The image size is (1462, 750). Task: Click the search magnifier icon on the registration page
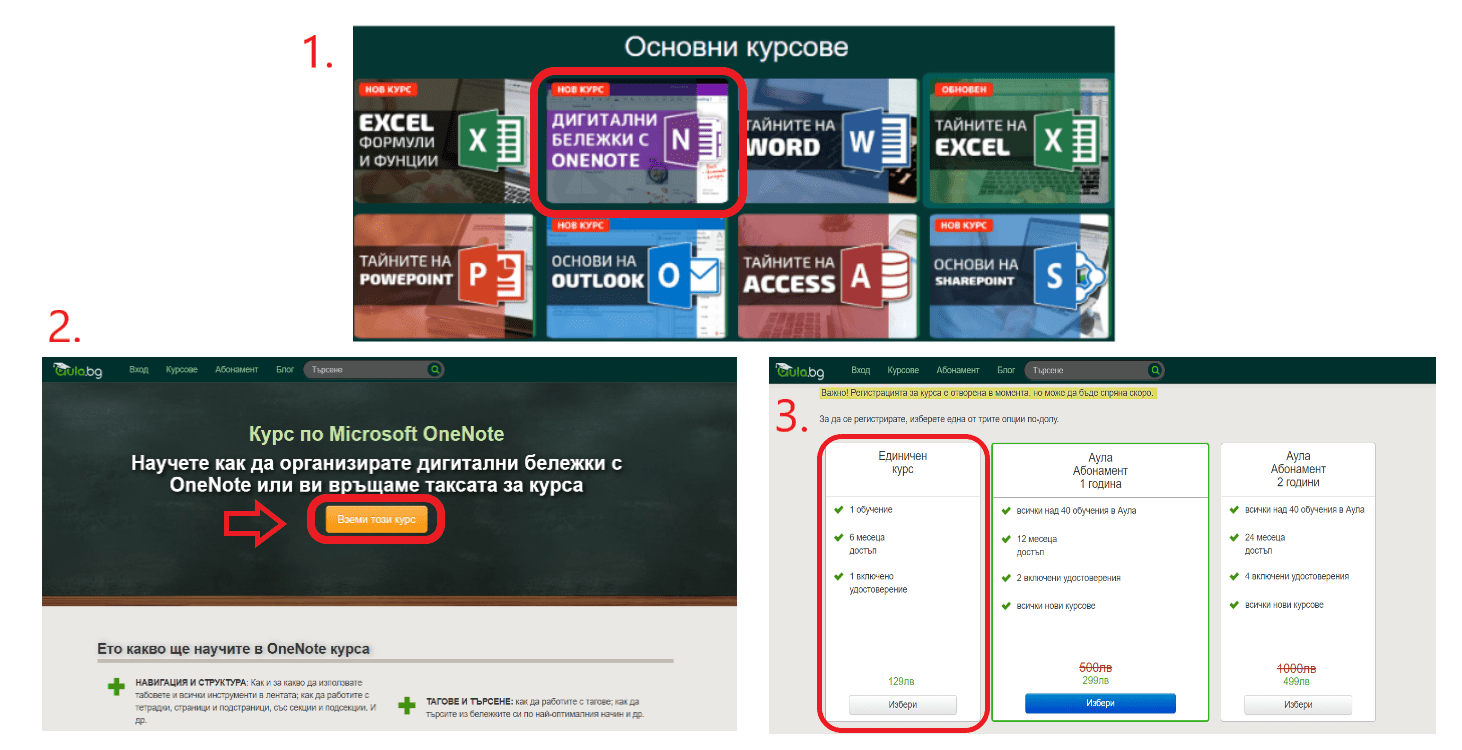(x=1156, y=370)
